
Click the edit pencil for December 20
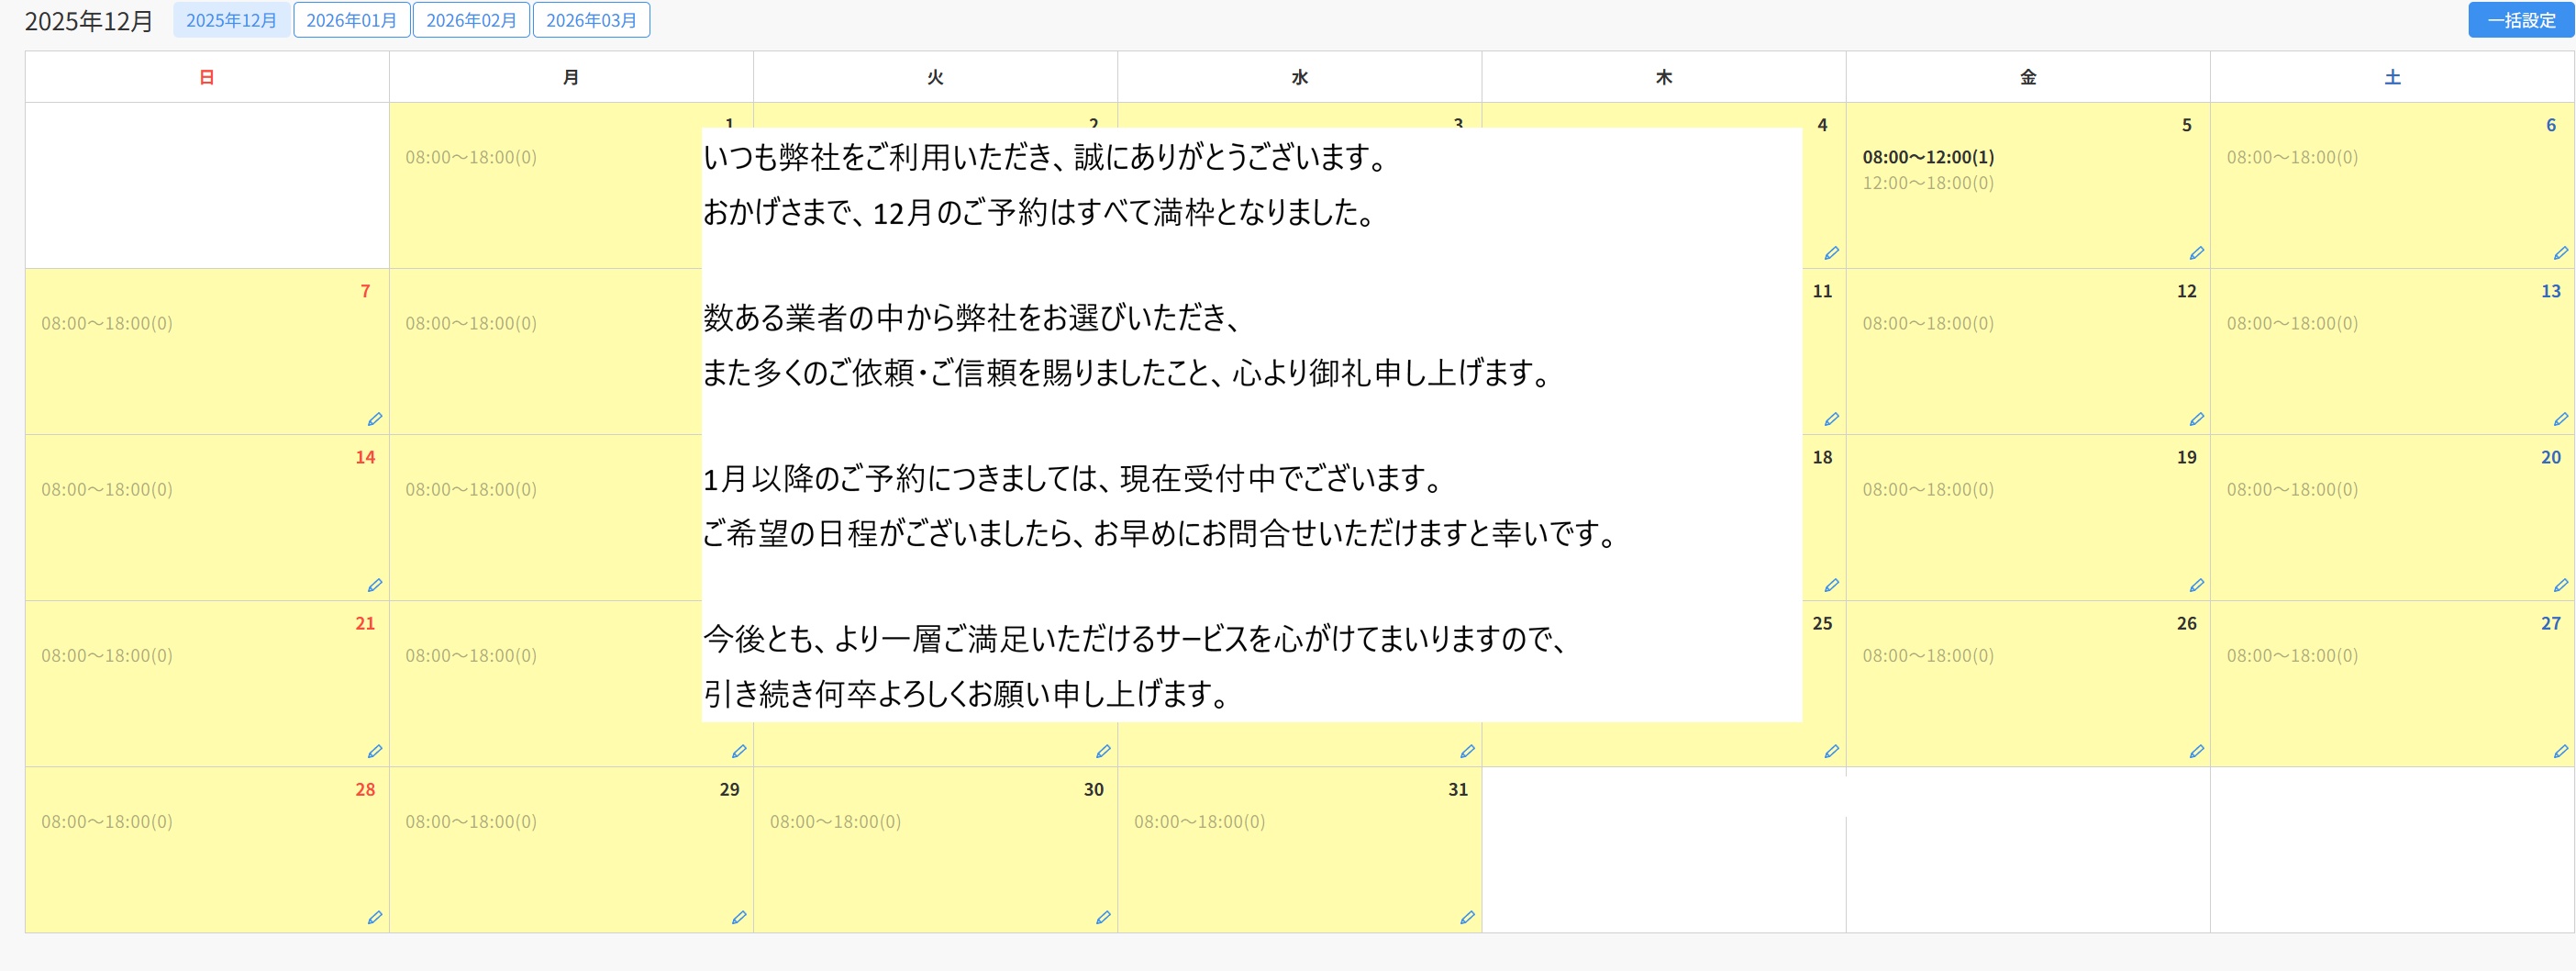coord(2560,585)
